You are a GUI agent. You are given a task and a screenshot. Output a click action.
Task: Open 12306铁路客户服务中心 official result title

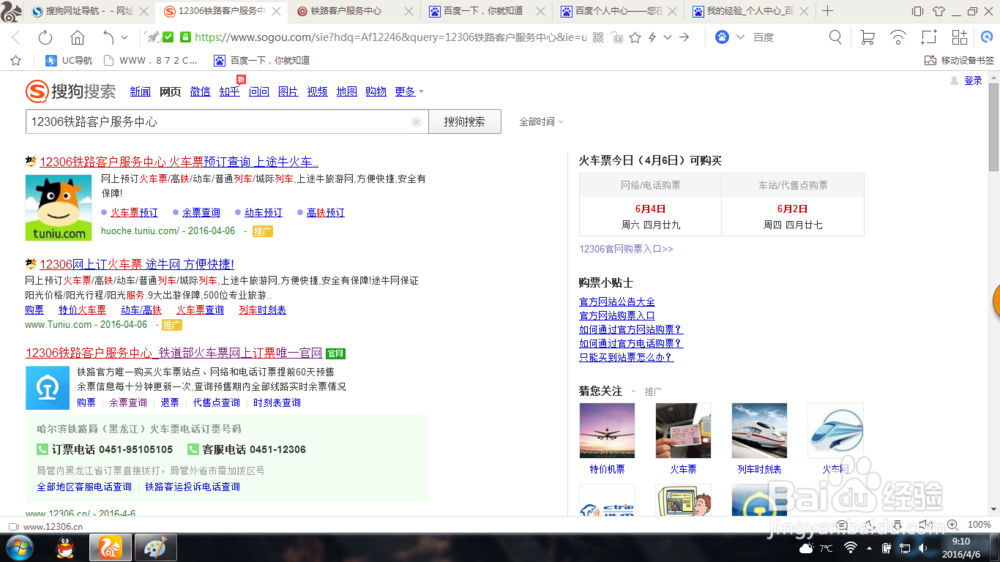point(173,353)
